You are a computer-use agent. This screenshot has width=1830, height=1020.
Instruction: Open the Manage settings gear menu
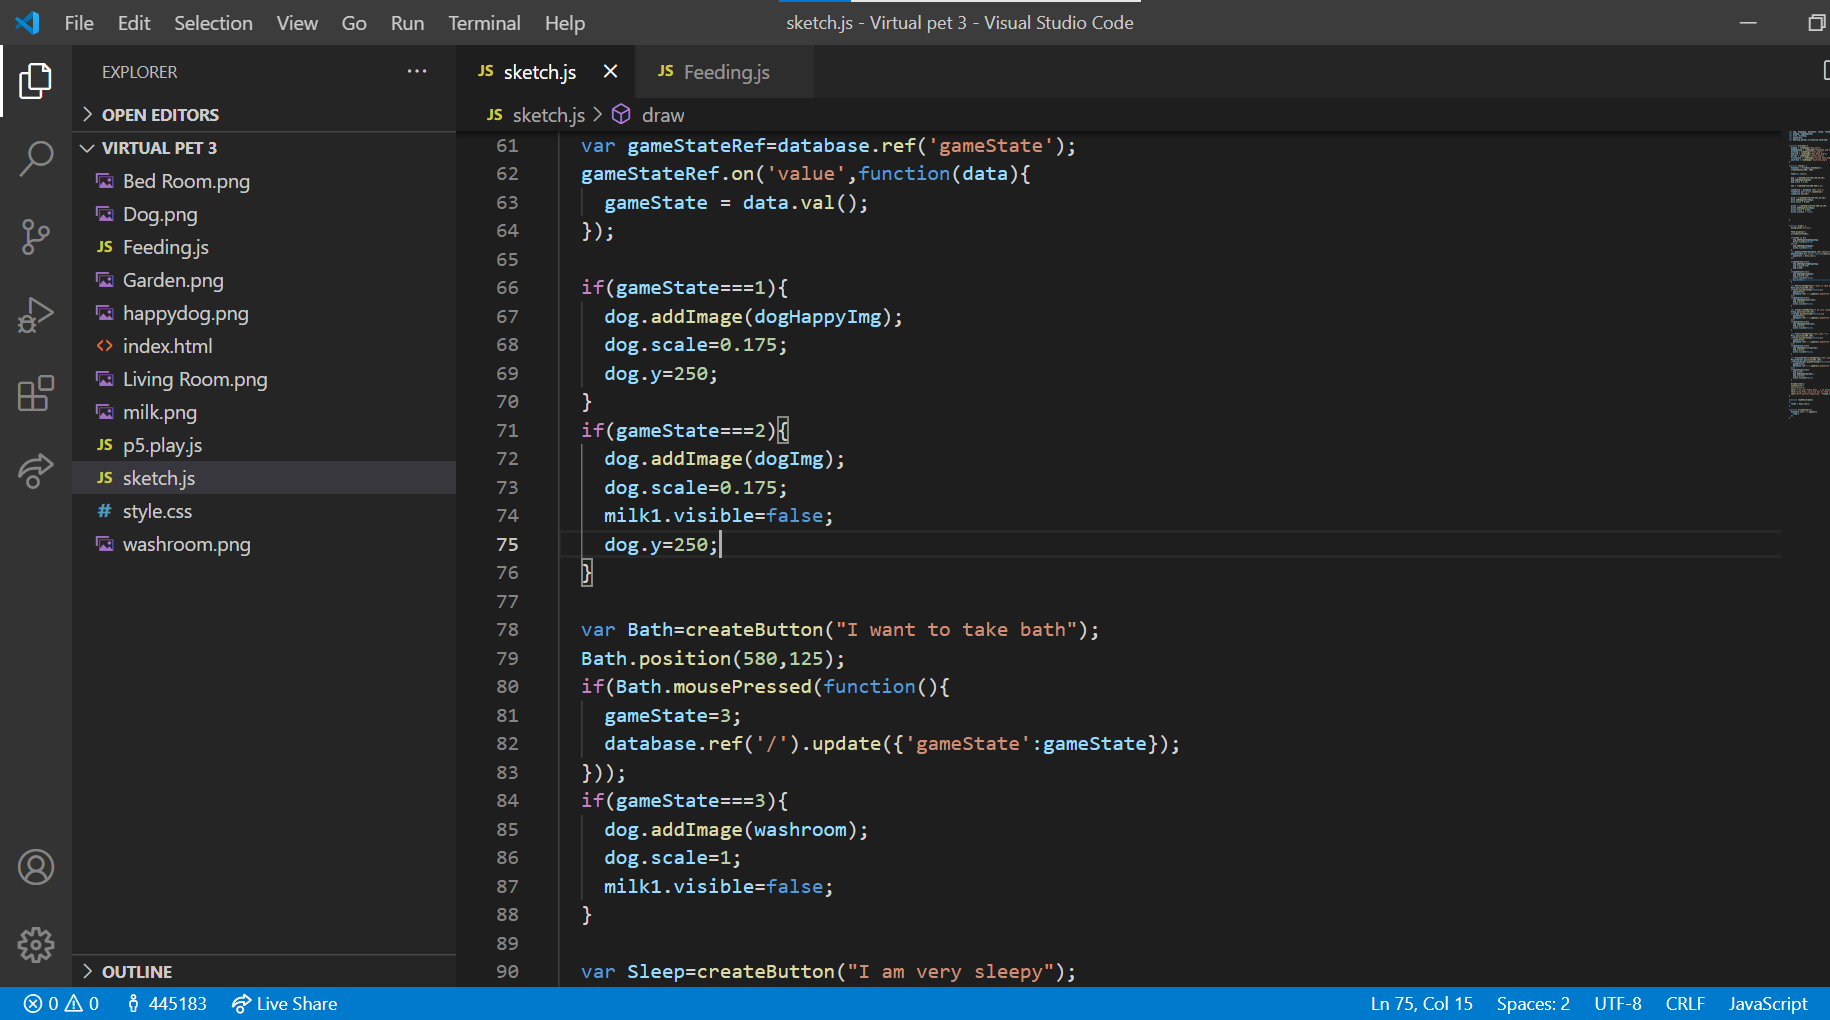click(x=36, y=944)
